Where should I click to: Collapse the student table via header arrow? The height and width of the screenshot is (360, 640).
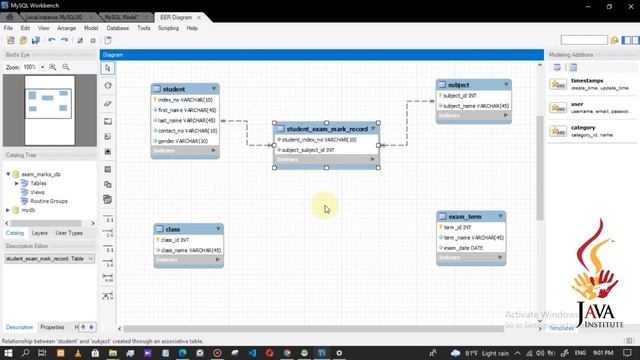(x=214, y=89)
